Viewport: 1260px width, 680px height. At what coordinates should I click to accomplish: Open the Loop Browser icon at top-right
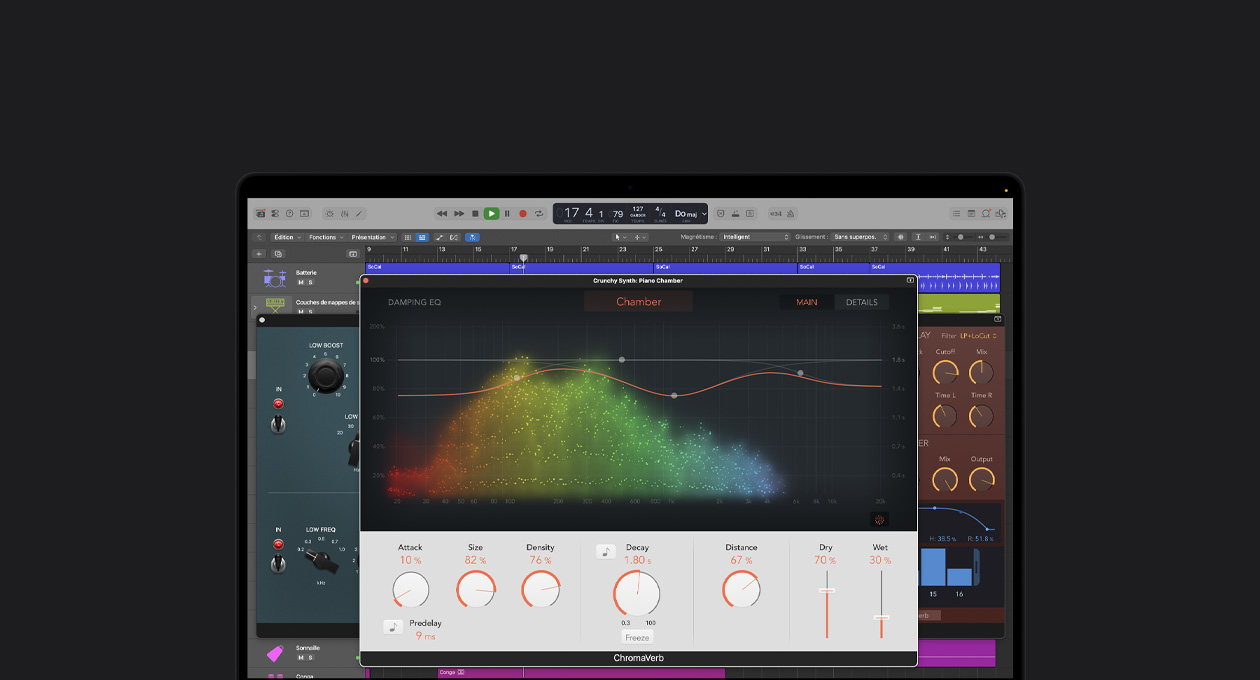[x=987, y=213]
